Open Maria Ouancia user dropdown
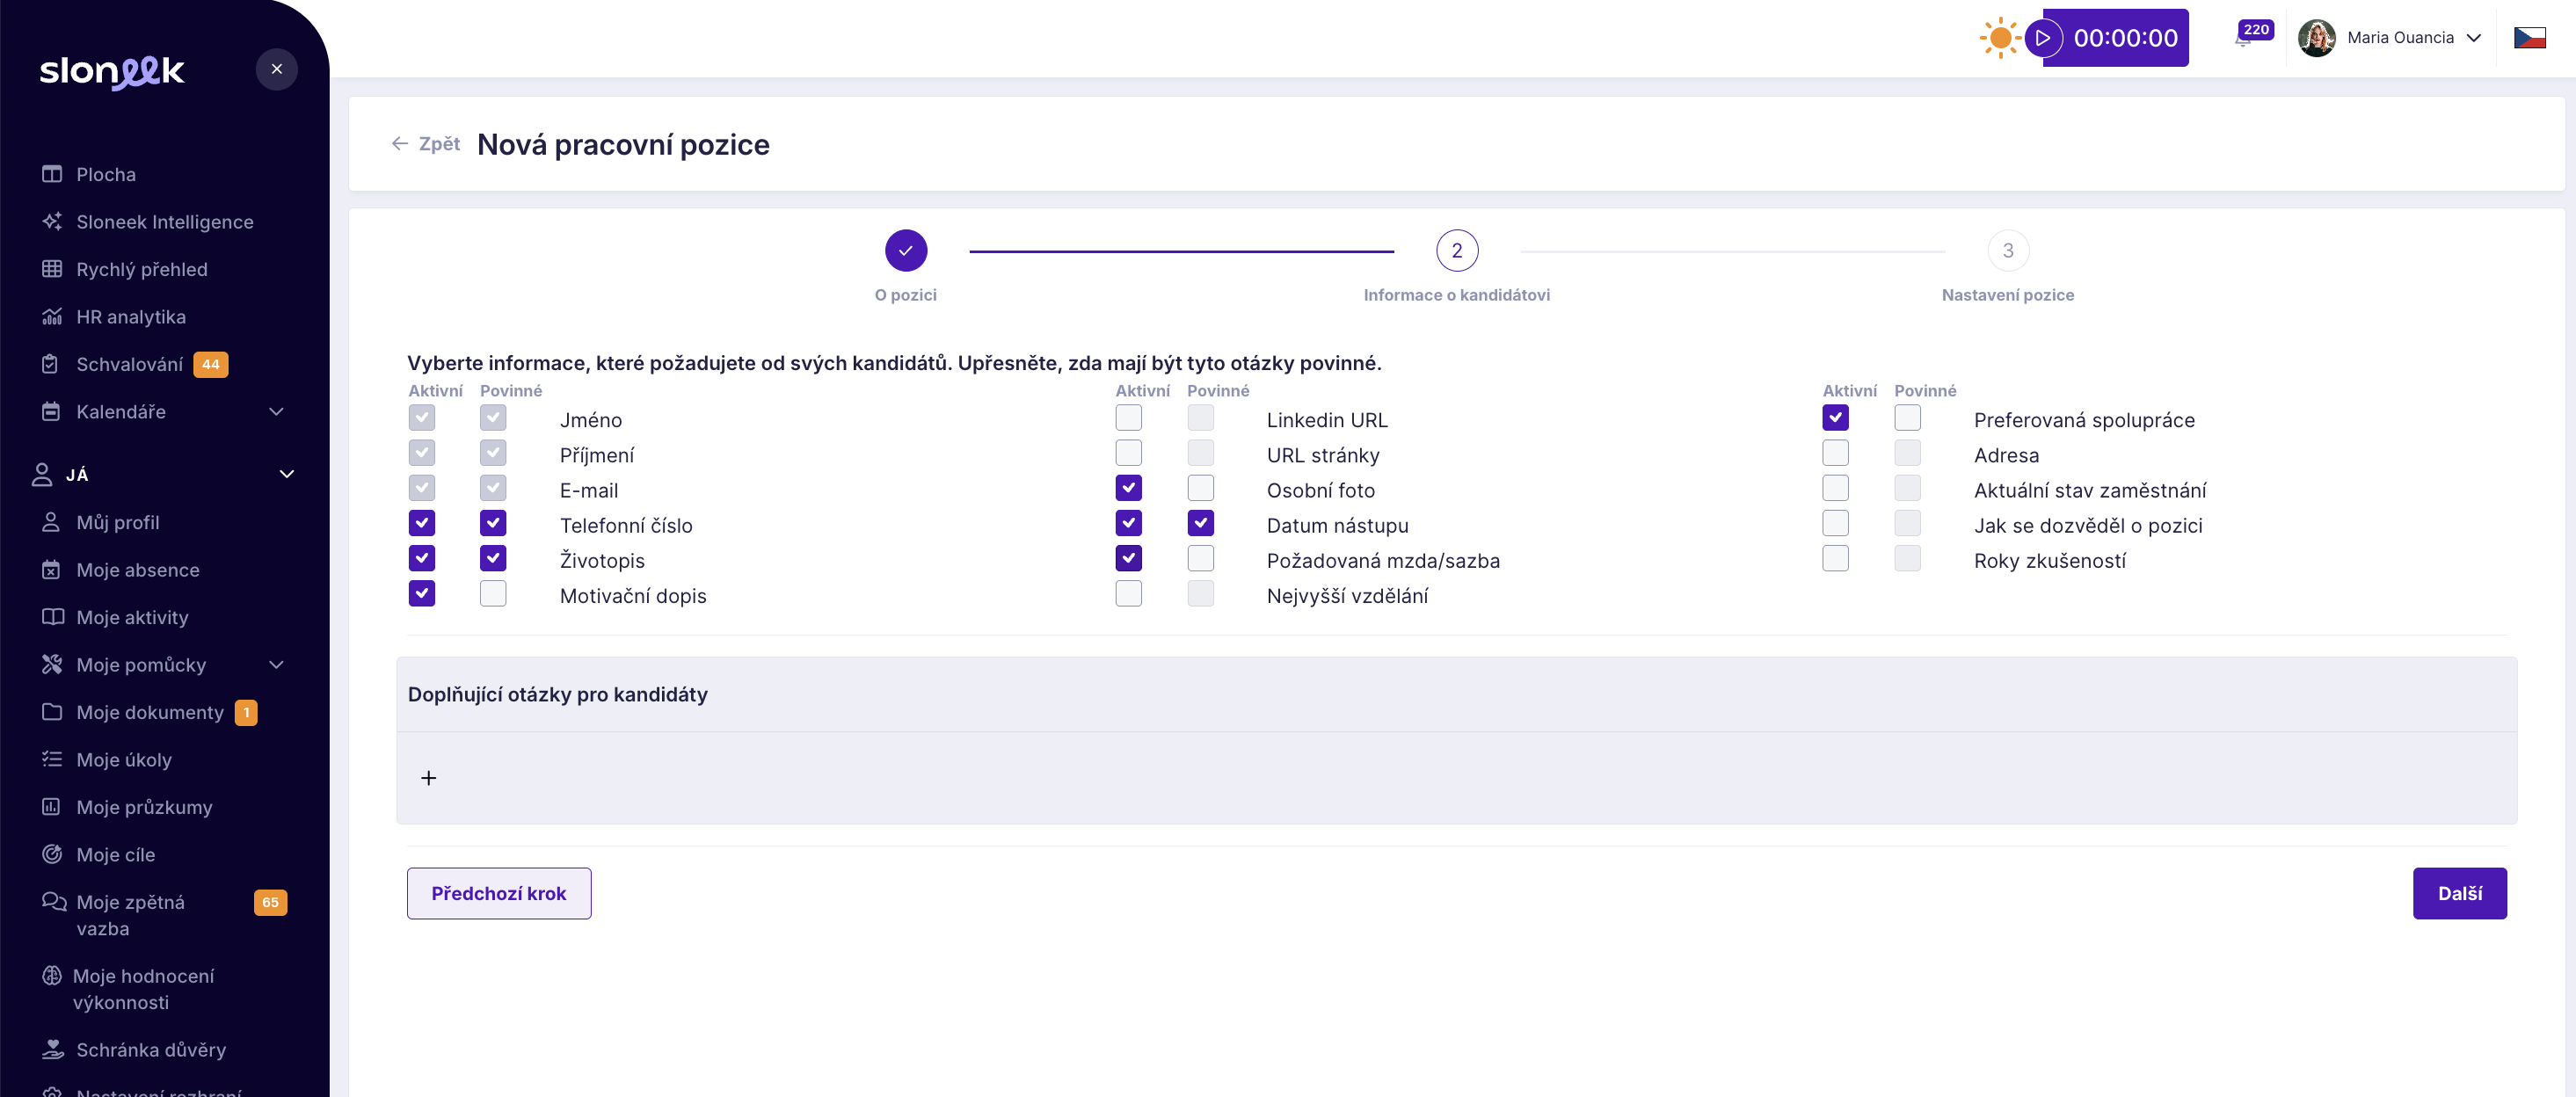 coord(2400,38)
